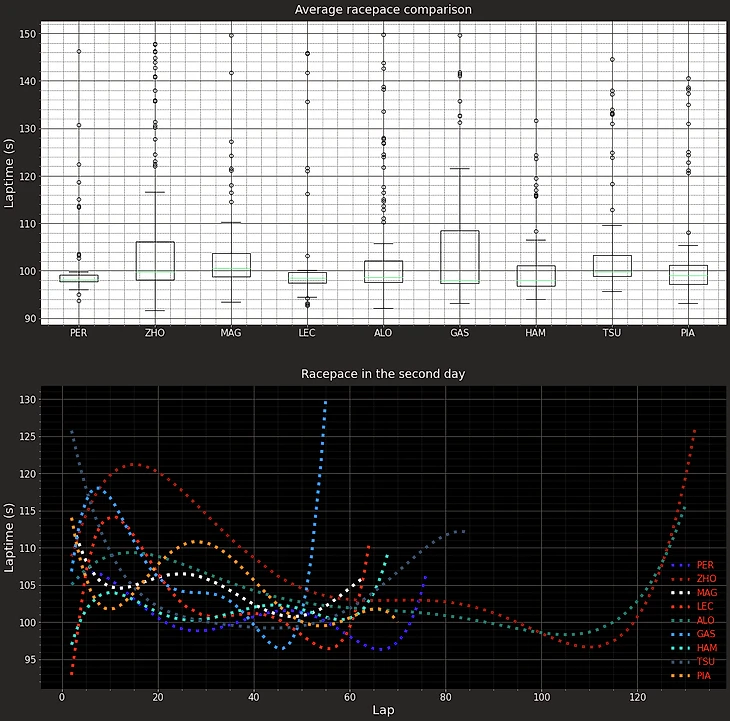Click the 120 tick on the Lap axis
Viewport: 730px width, 721px height.
coord(637,696)
